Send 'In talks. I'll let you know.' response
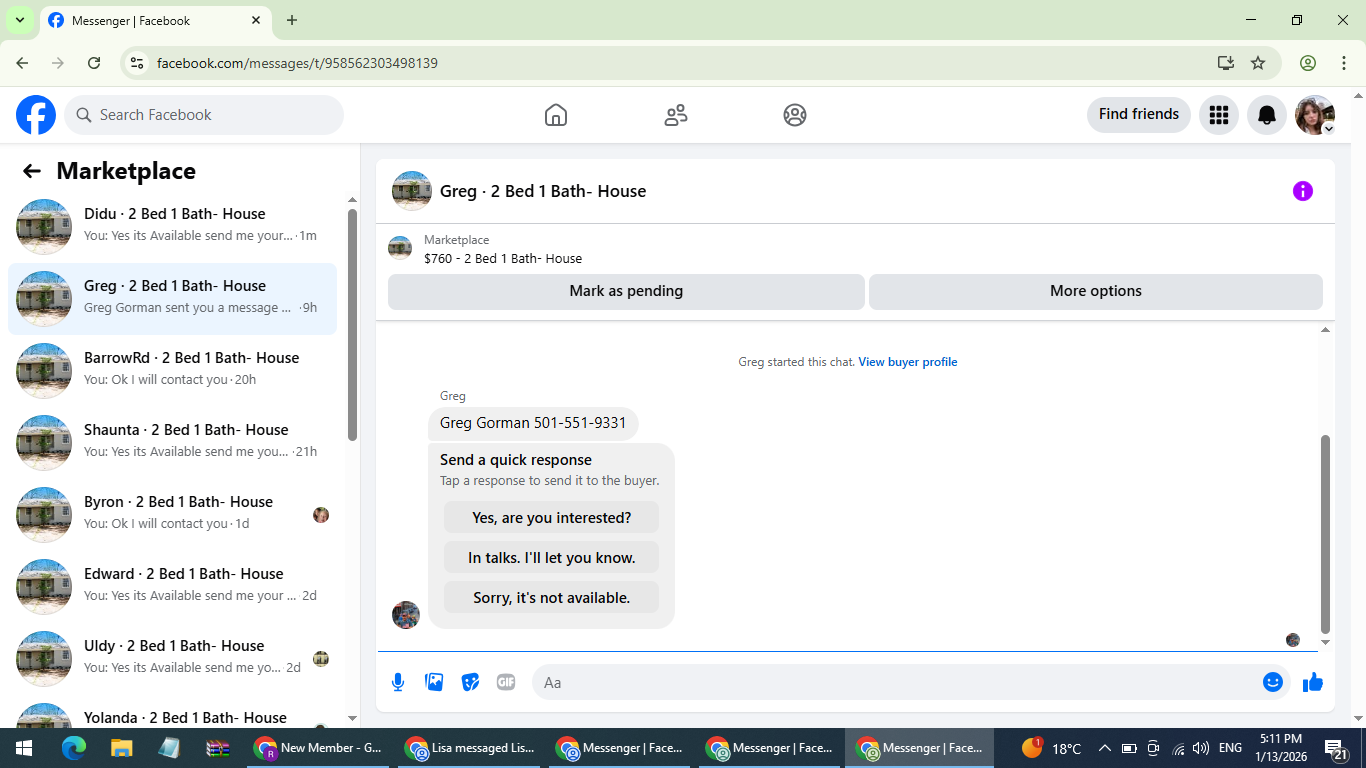 pos(551,557)
